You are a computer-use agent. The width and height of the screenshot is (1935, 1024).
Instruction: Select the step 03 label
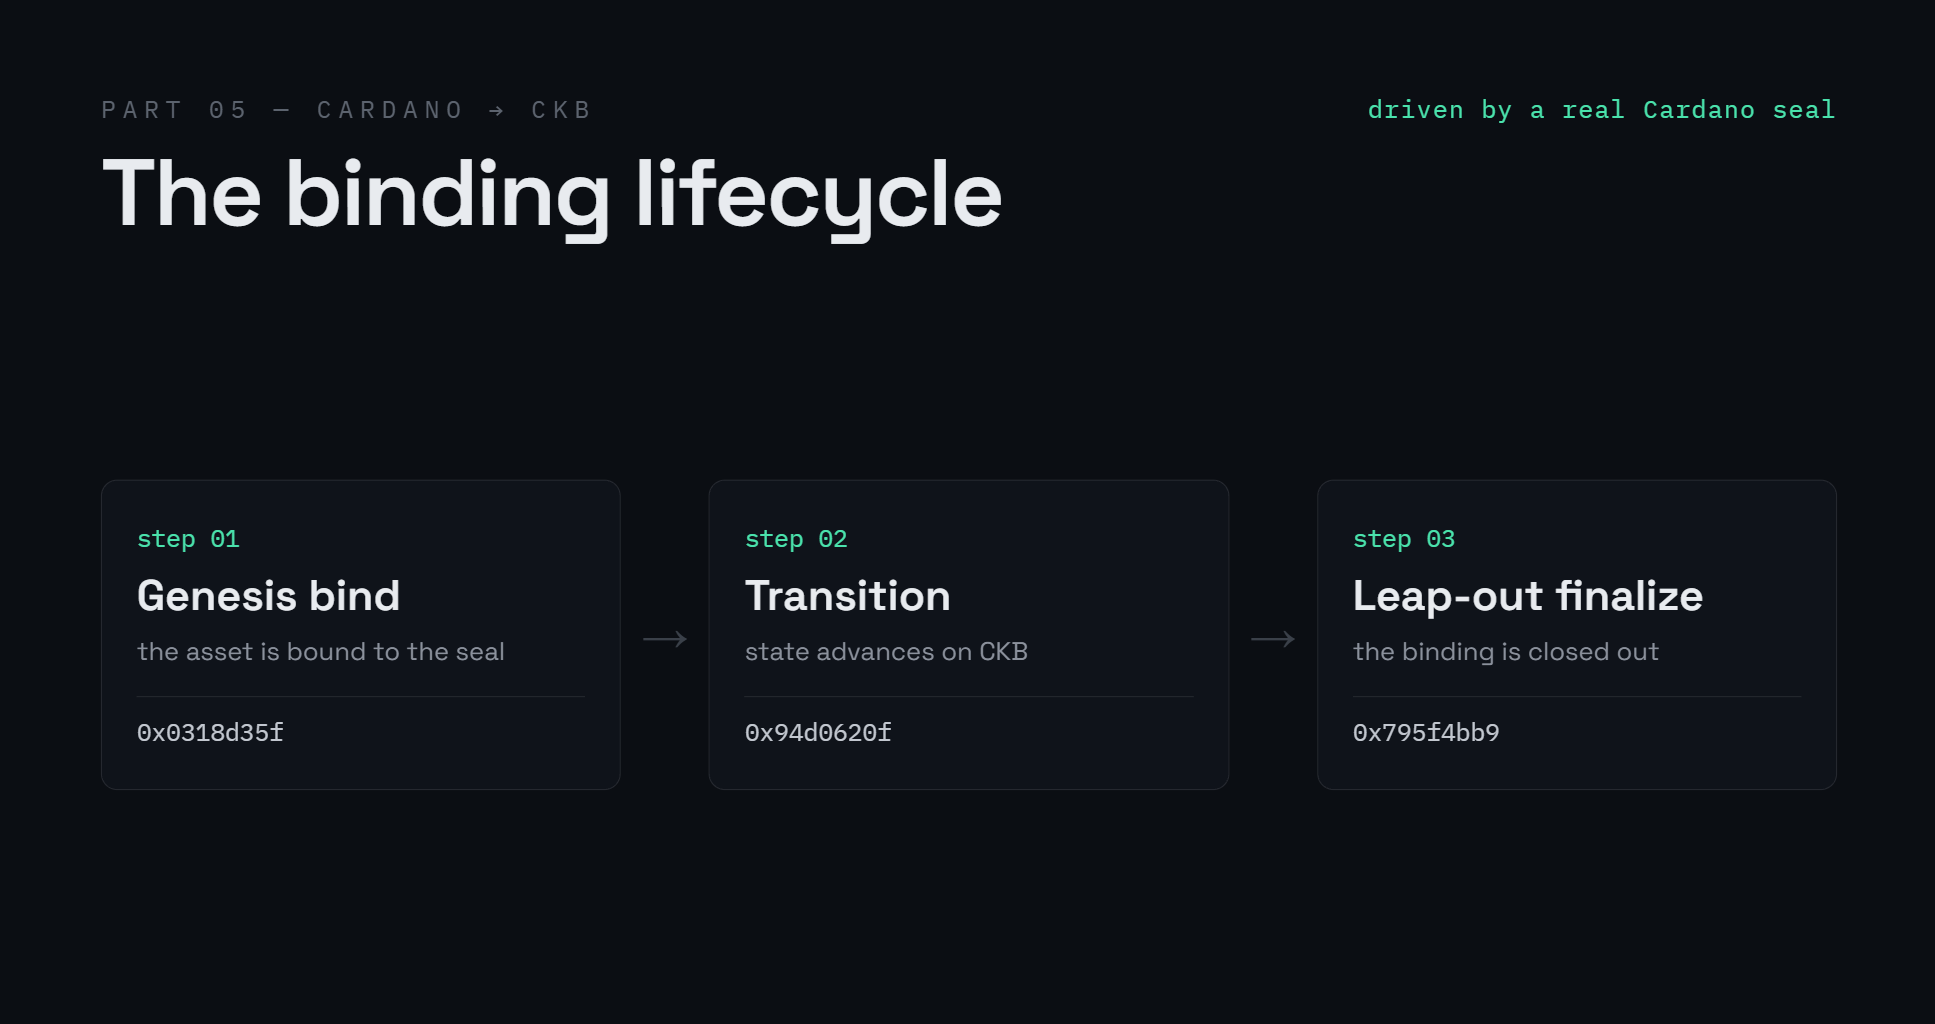(1404, 539)
